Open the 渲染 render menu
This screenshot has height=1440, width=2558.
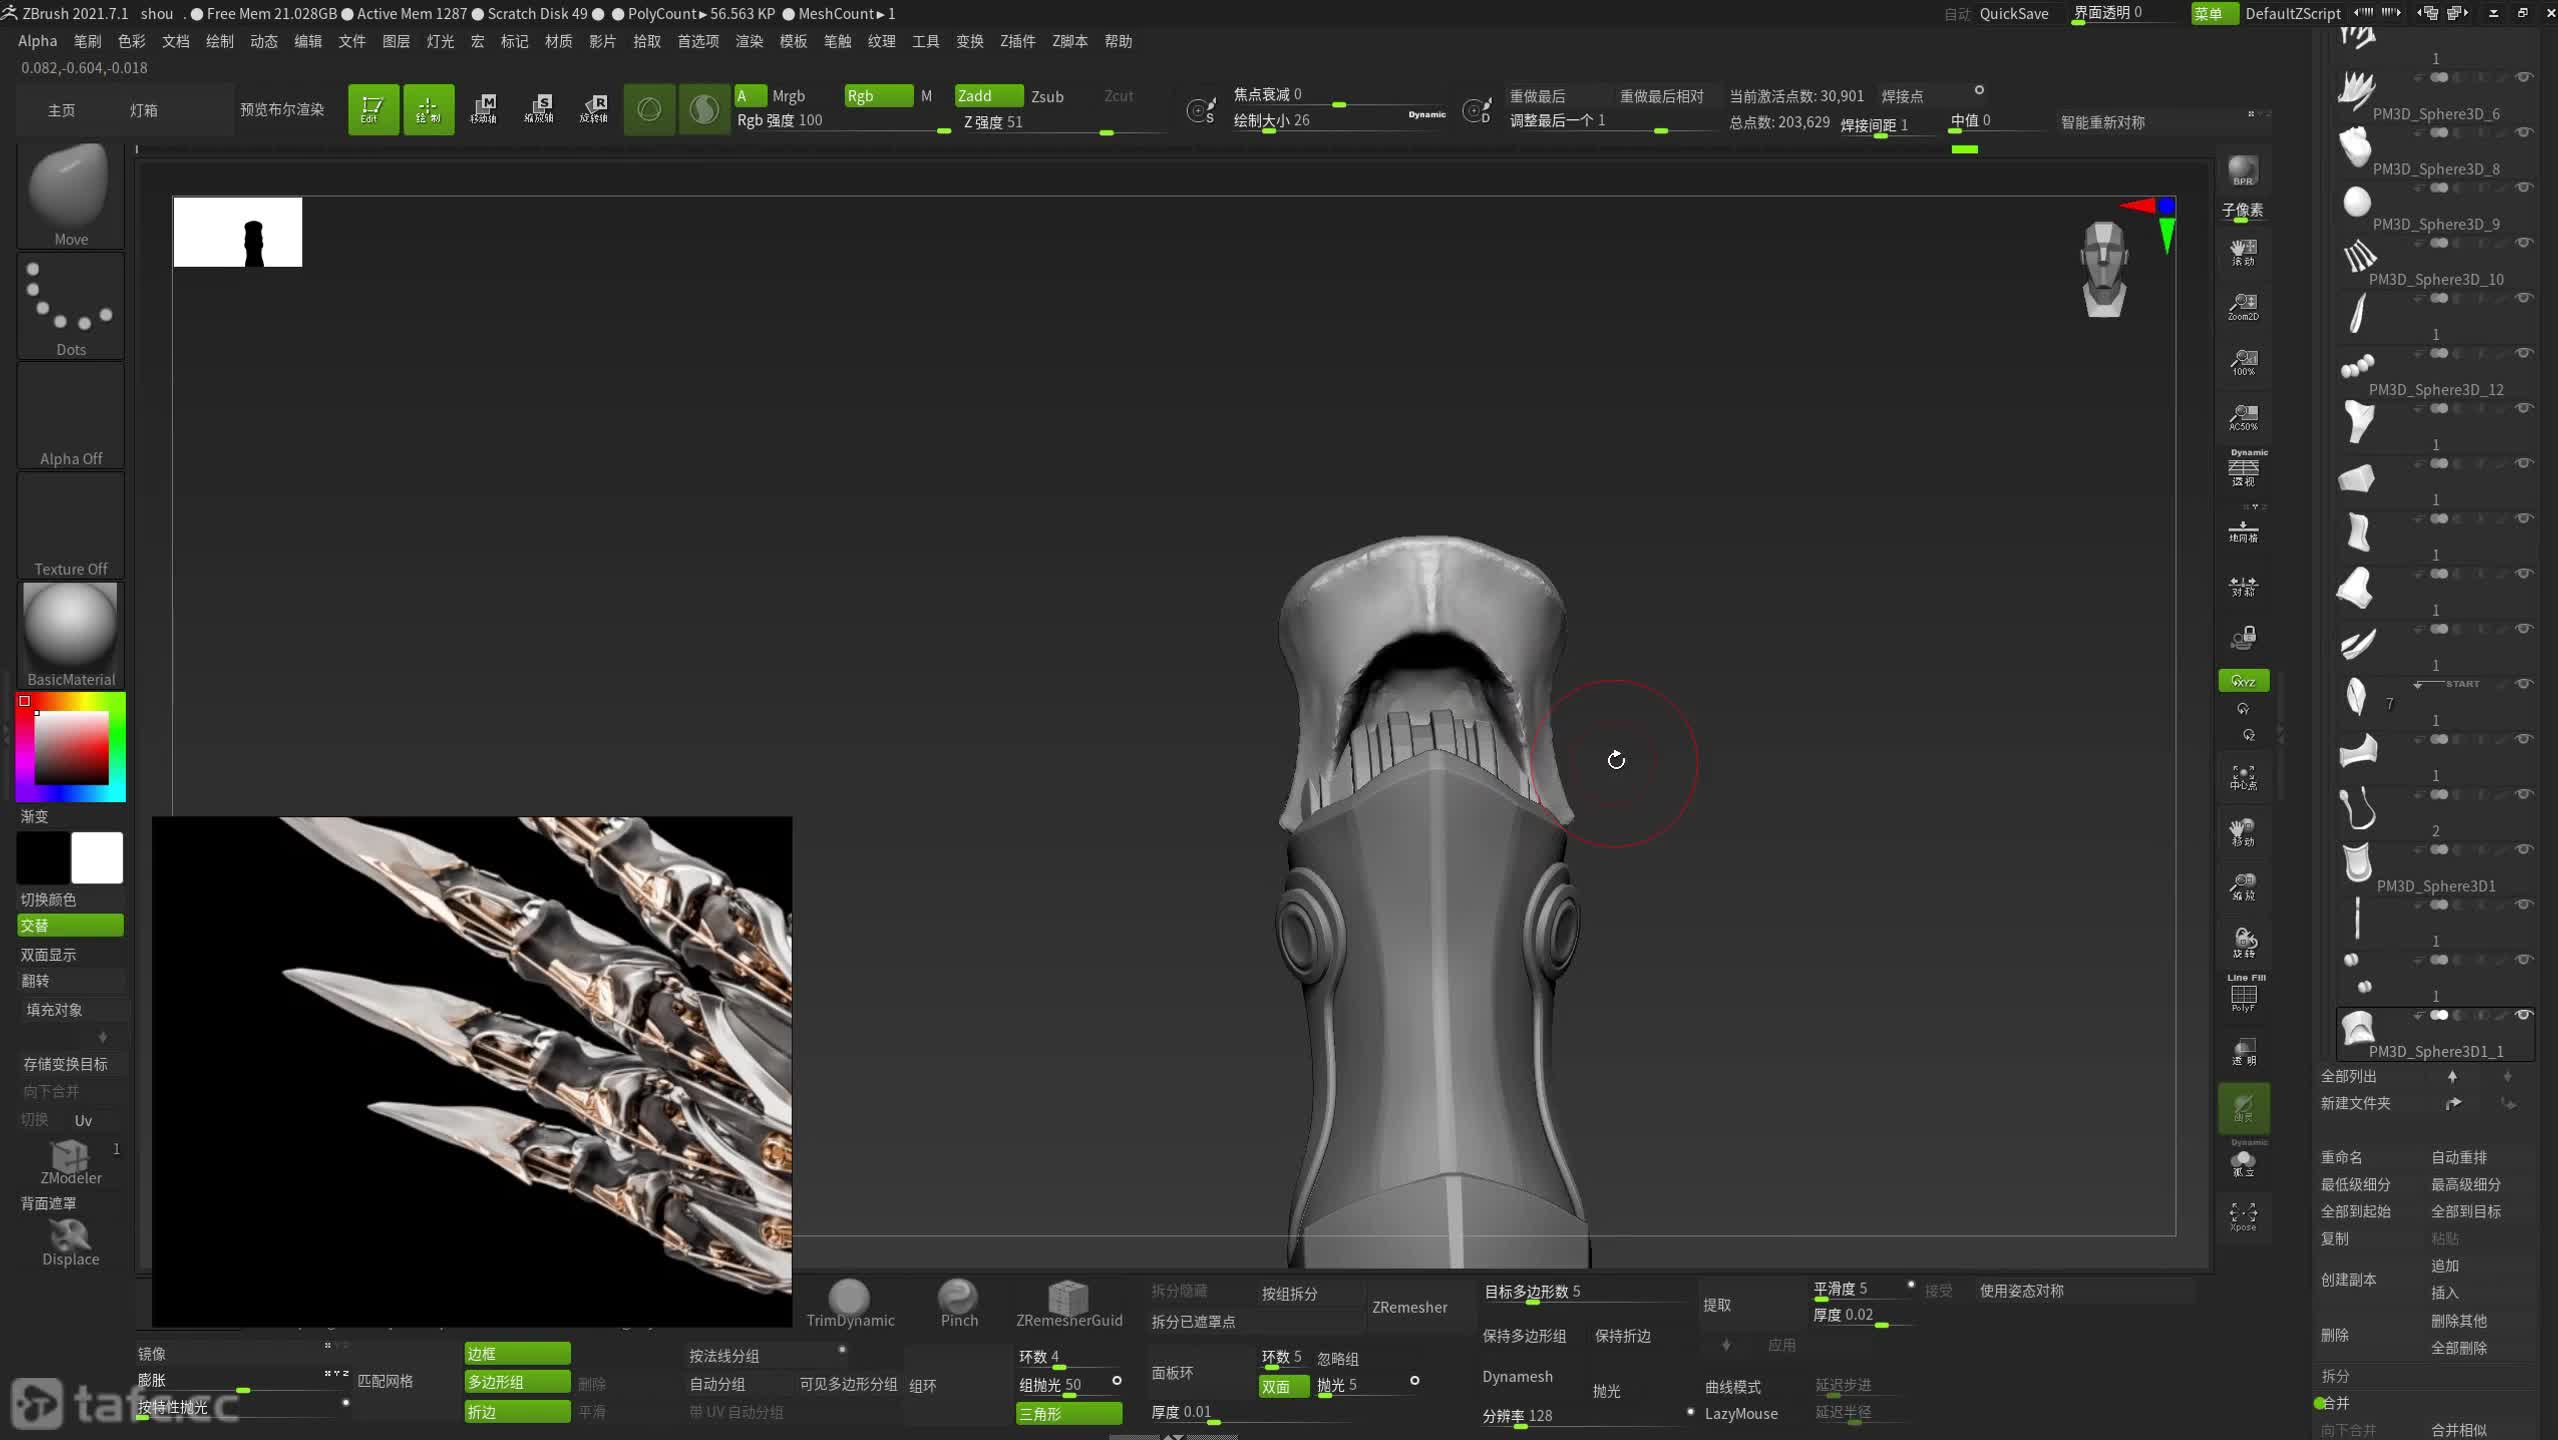749,41
